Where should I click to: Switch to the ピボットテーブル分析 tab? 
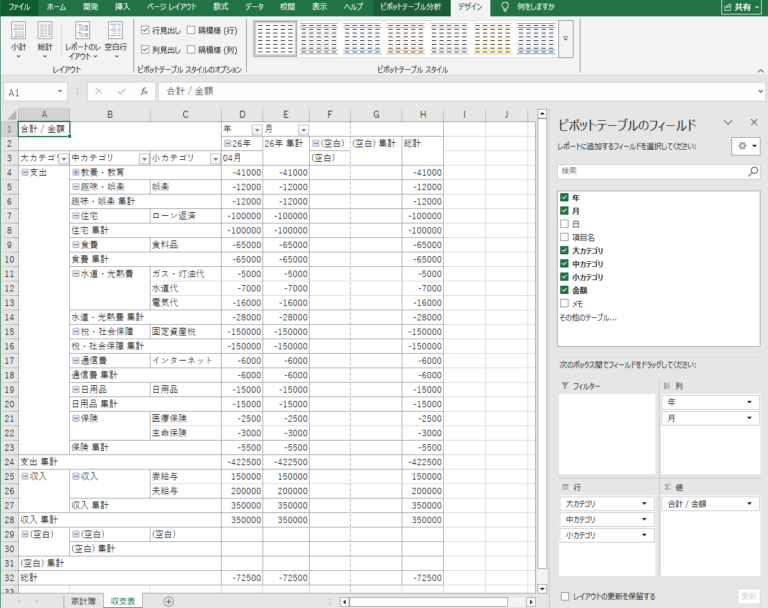410,7
